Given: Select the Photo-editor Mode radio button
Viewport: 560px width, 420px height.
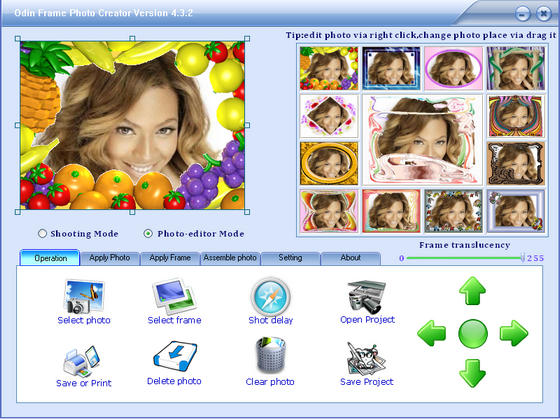Looking at the screenshot, I should (x=148, y=234).
